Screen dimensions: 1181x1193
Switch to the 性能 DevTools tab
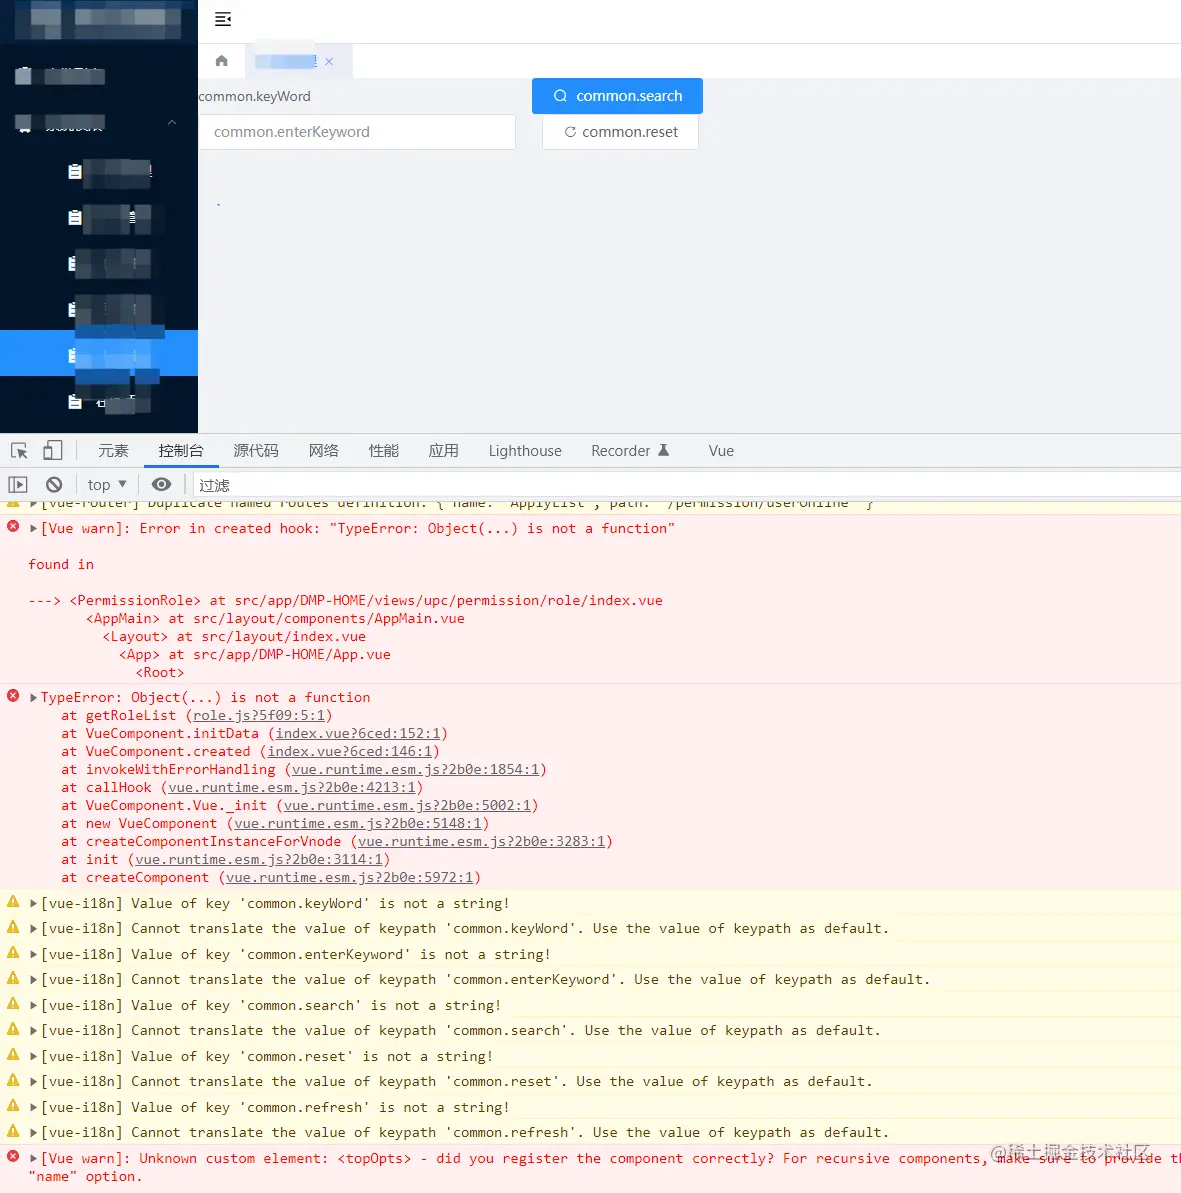(x=384, y=450)
